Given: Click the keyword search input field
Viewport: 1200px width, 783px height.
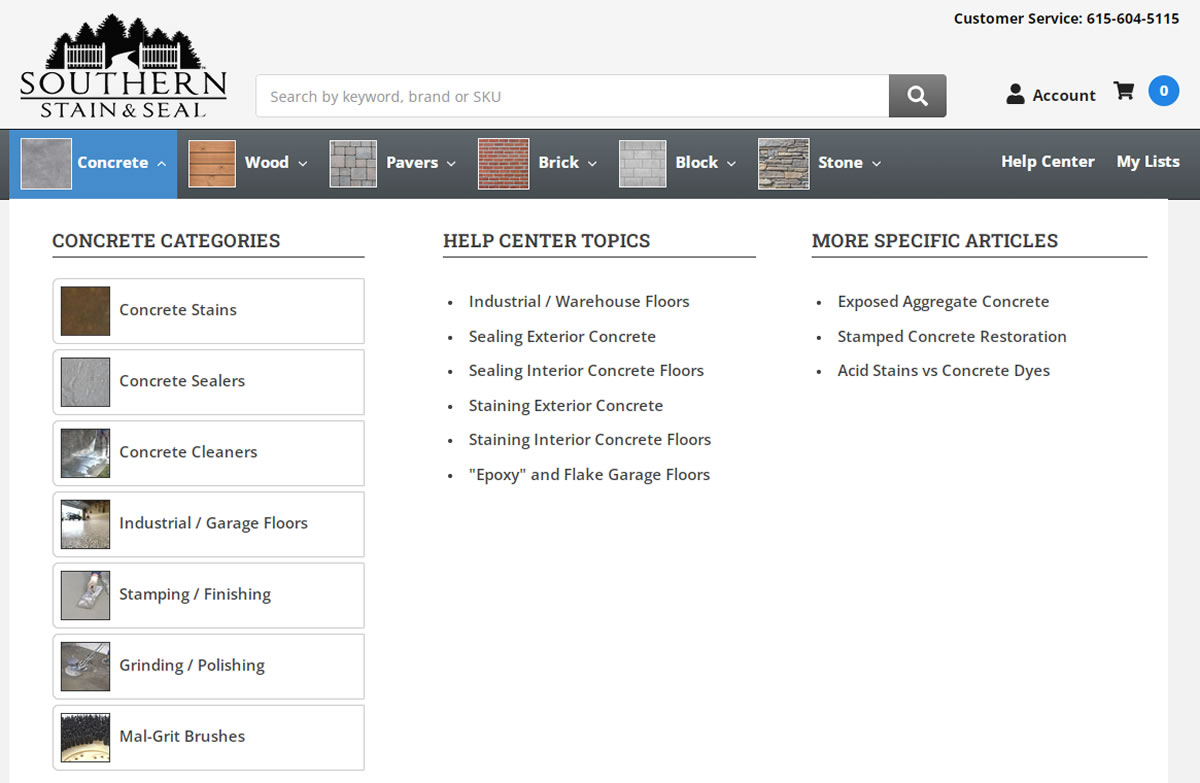Looking at the screenshot, I should coord(572,97).
